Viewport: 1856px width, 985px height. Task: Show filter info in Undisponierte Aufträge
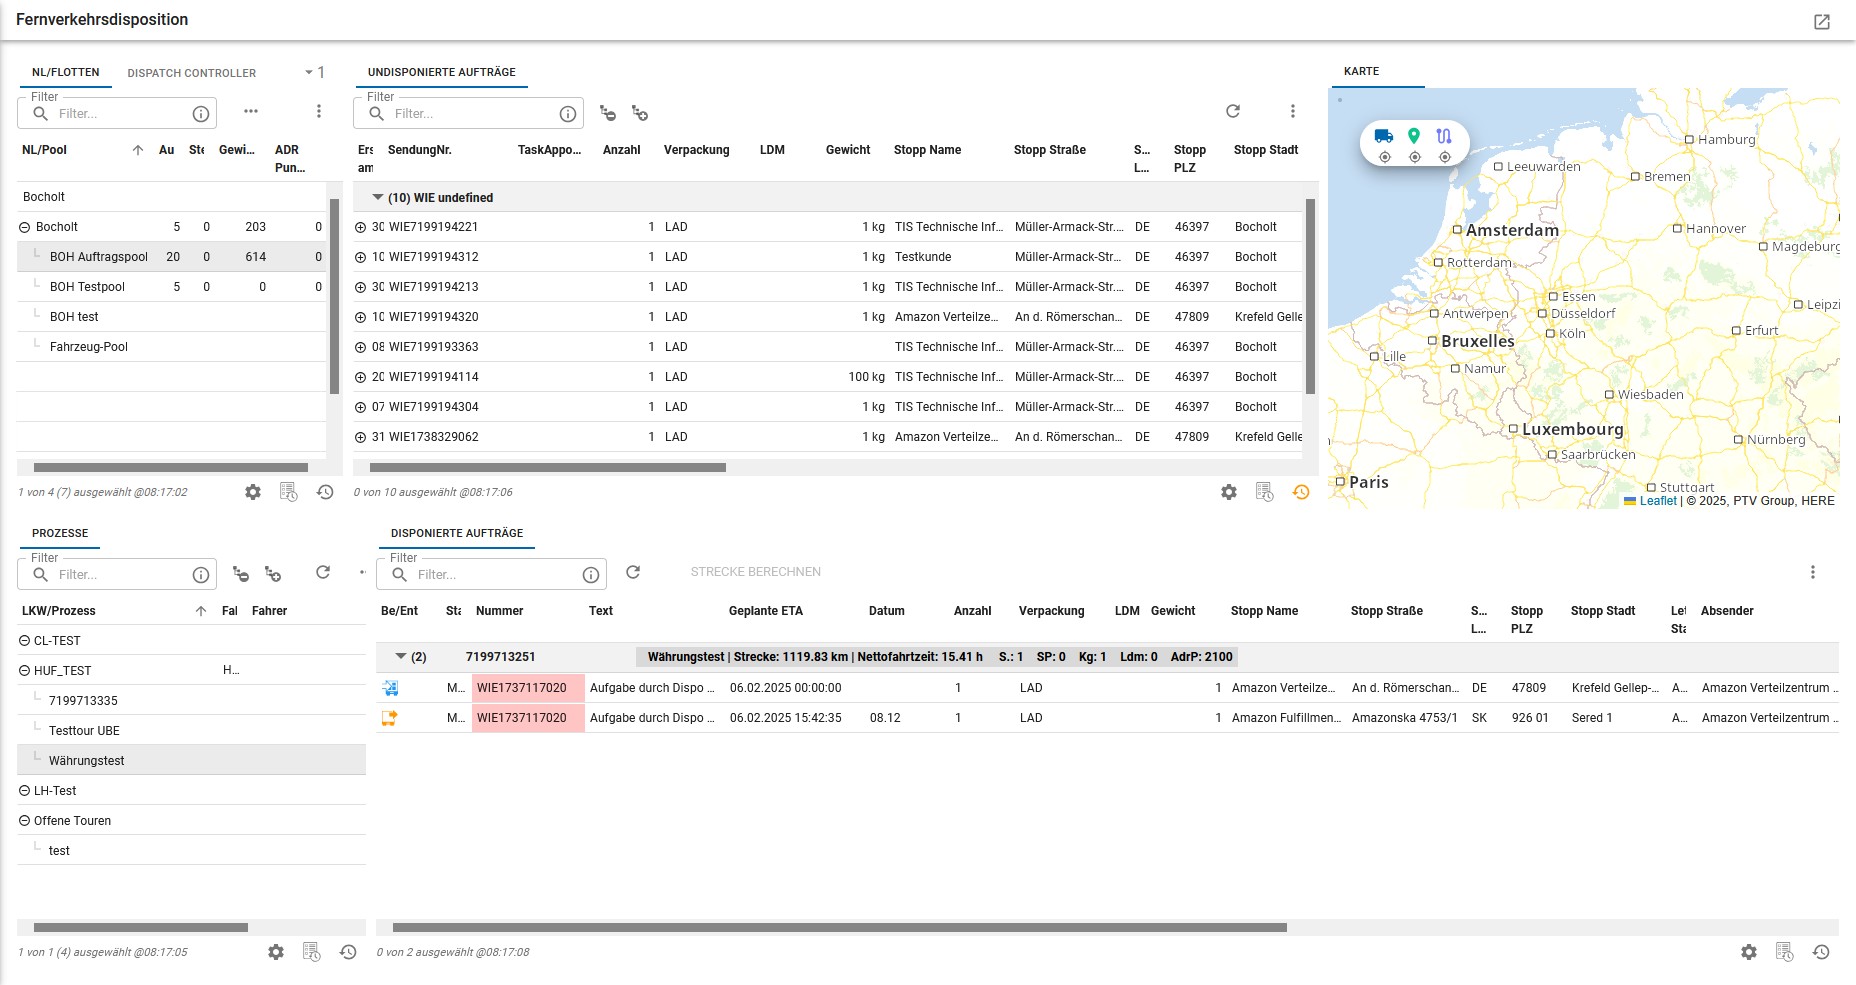[568, 114]
